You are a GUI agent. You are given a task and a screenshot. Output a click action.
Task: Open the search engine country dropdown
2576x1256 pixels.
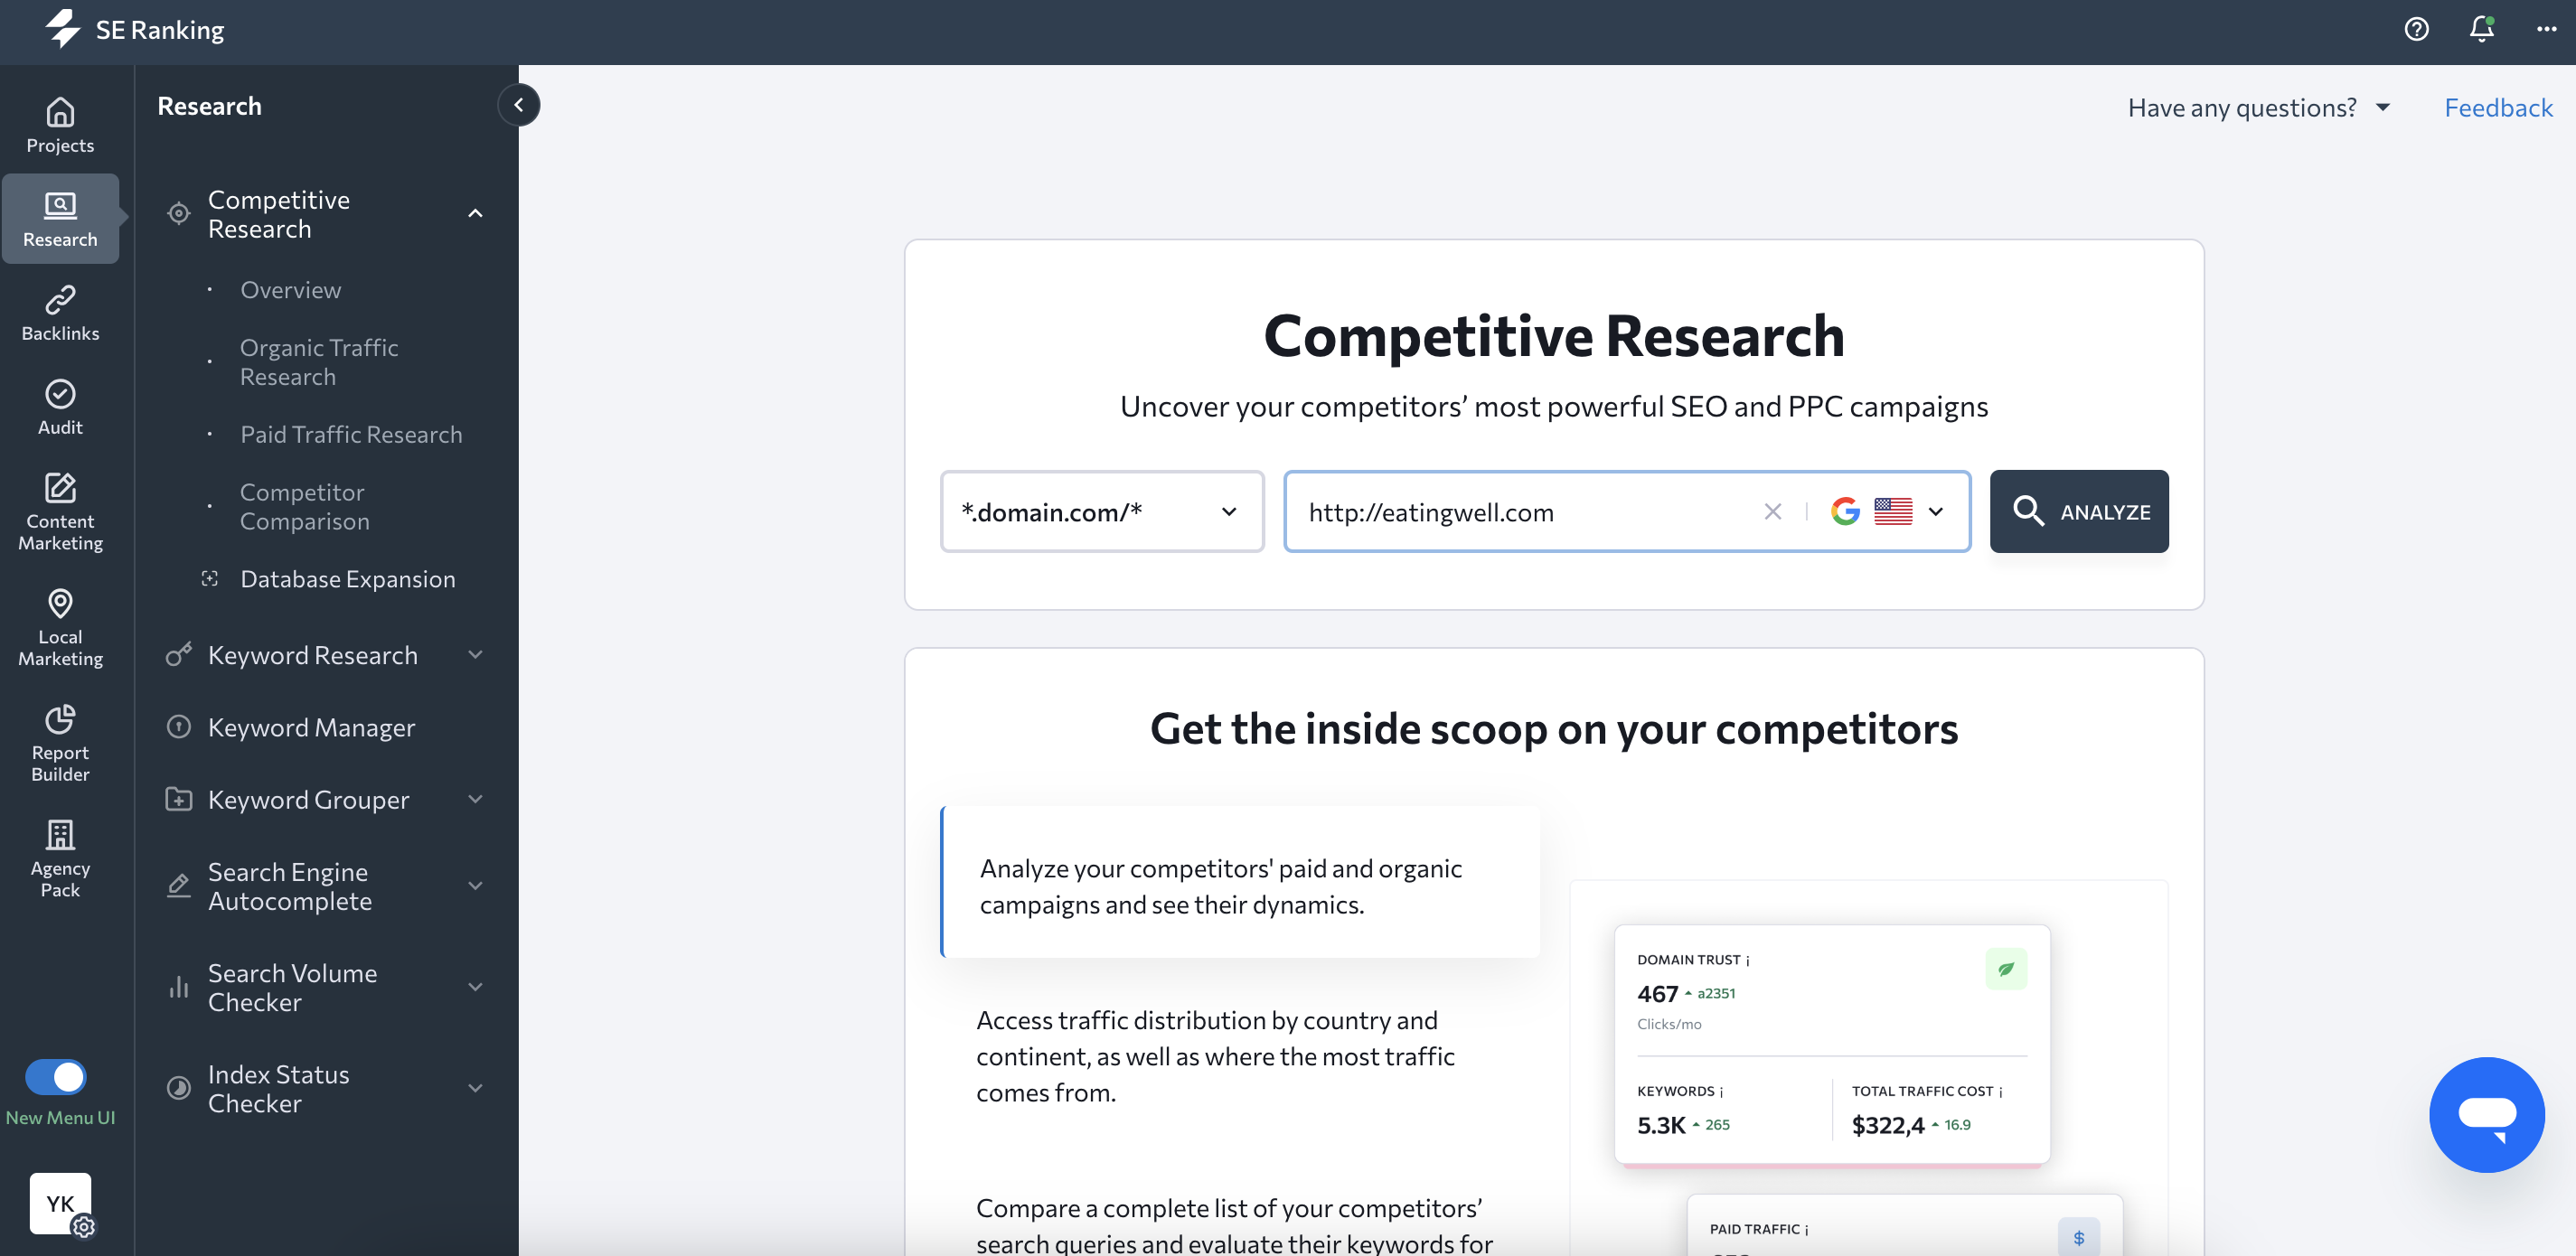1936,512
